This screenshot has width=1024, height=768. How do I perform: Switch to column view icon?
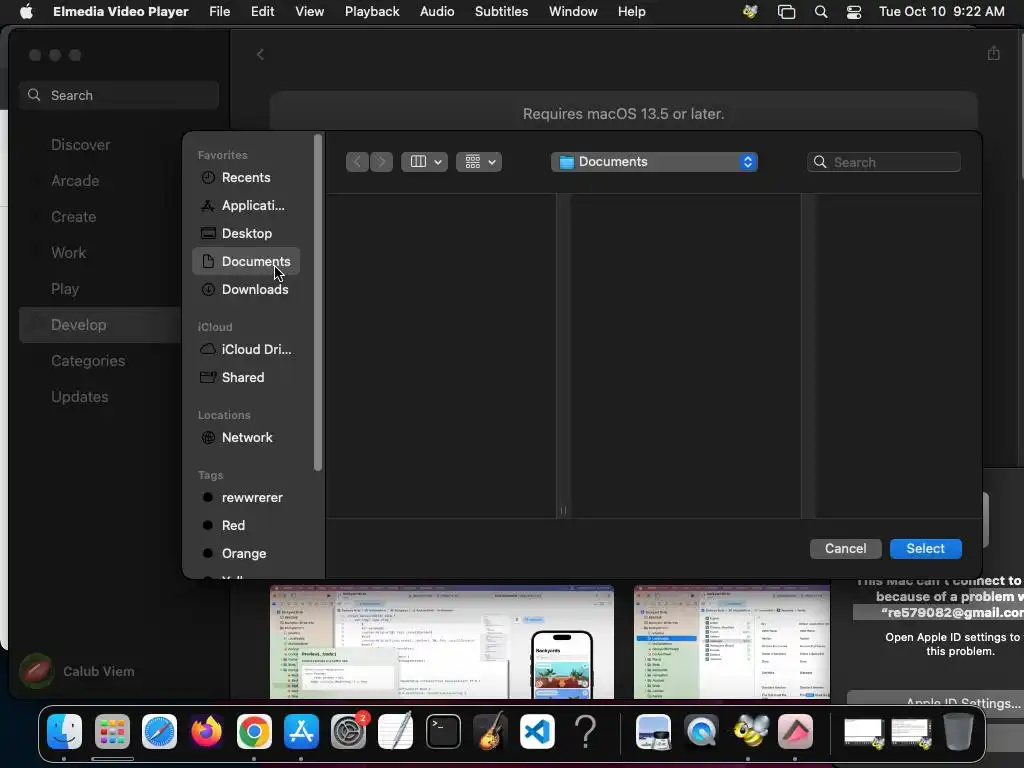418,162
